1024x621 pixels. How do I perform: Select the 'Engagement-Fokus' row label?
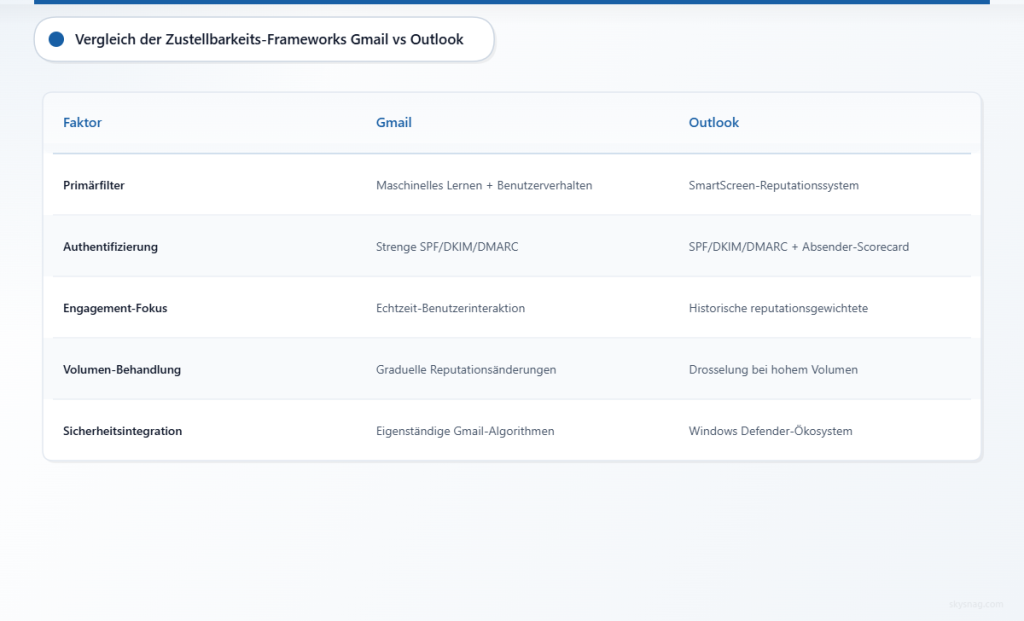point(115,308)
